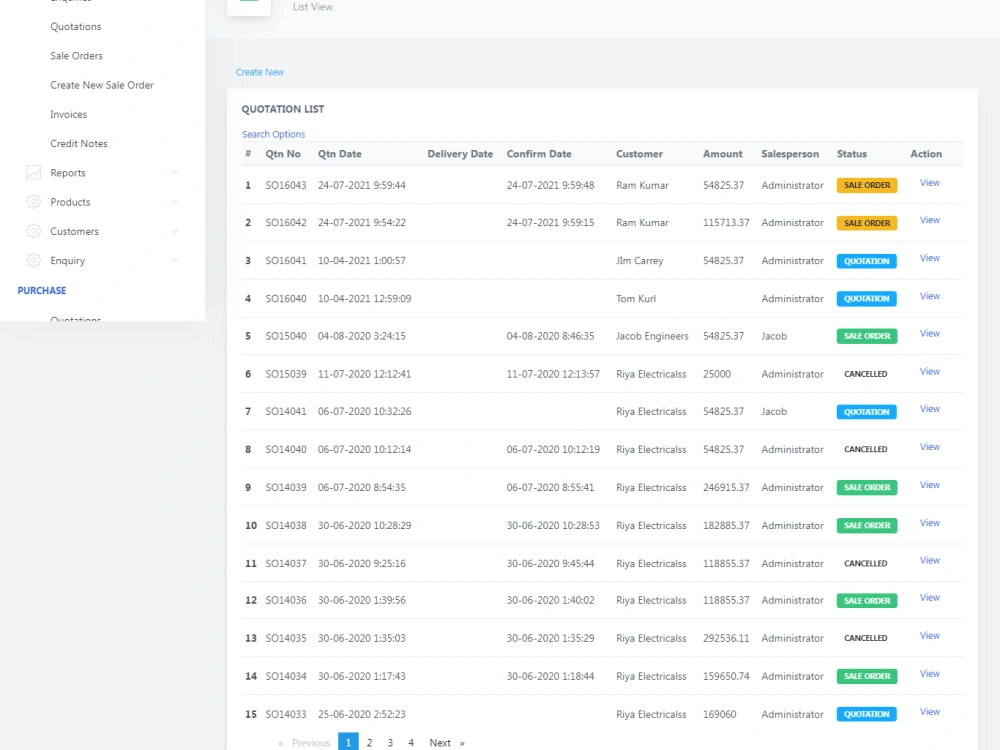1000x750 pixels.
Task: Select the Reports sidebar label
Action: [68, 173]
